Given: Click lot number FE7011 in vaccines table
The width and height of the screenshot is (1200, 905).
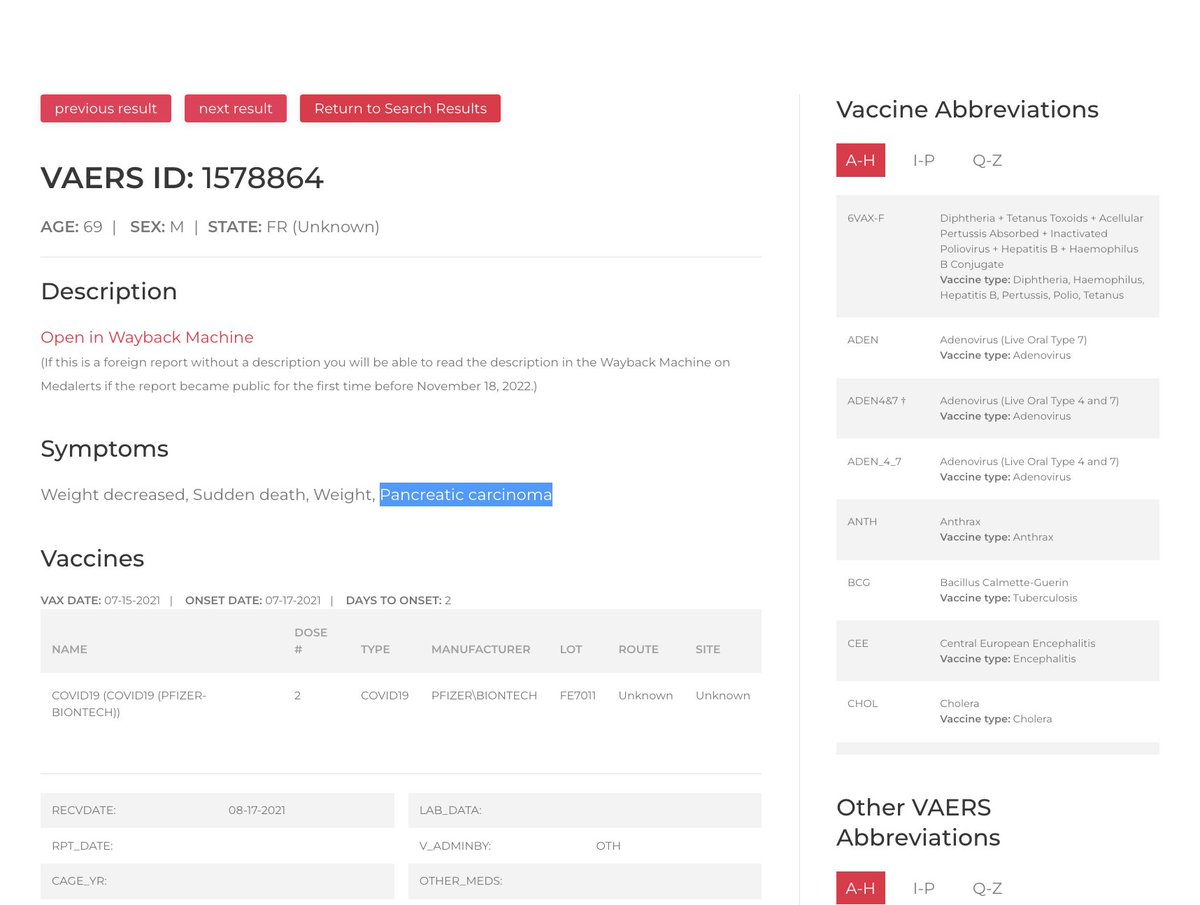Looking at the screenshot, I should point(577,695).
